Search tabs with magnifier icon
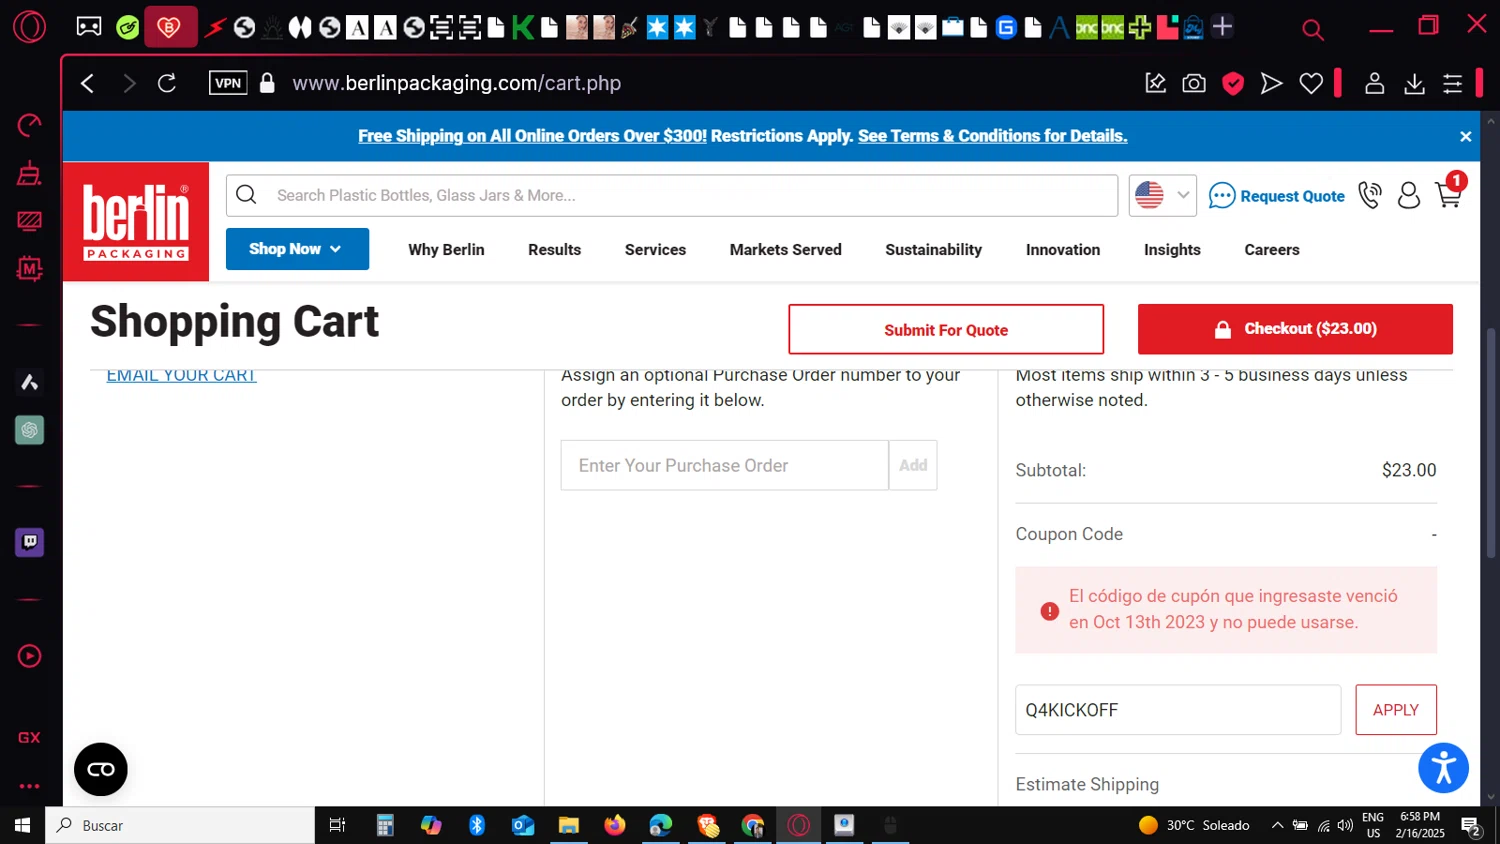This screenshot has width=1500, height=844. [1313, 30]
